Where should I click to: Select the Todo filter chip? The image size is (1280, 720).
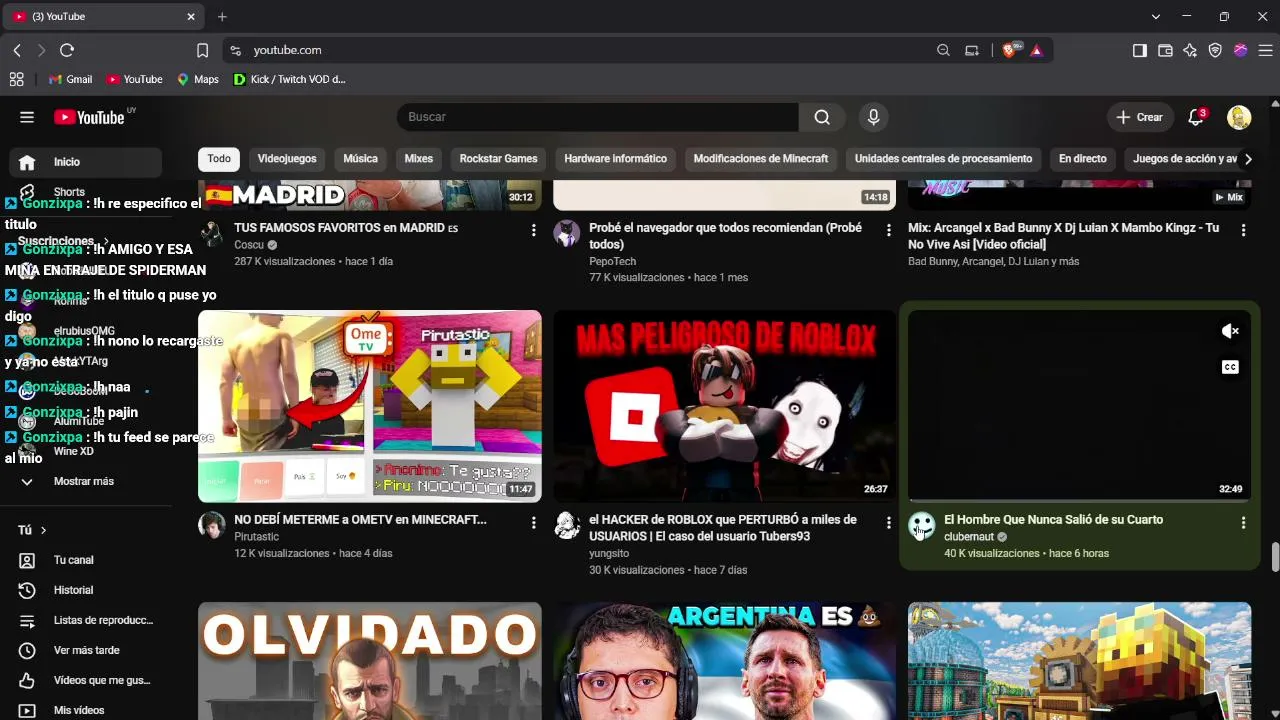click(x=219, y=159)
